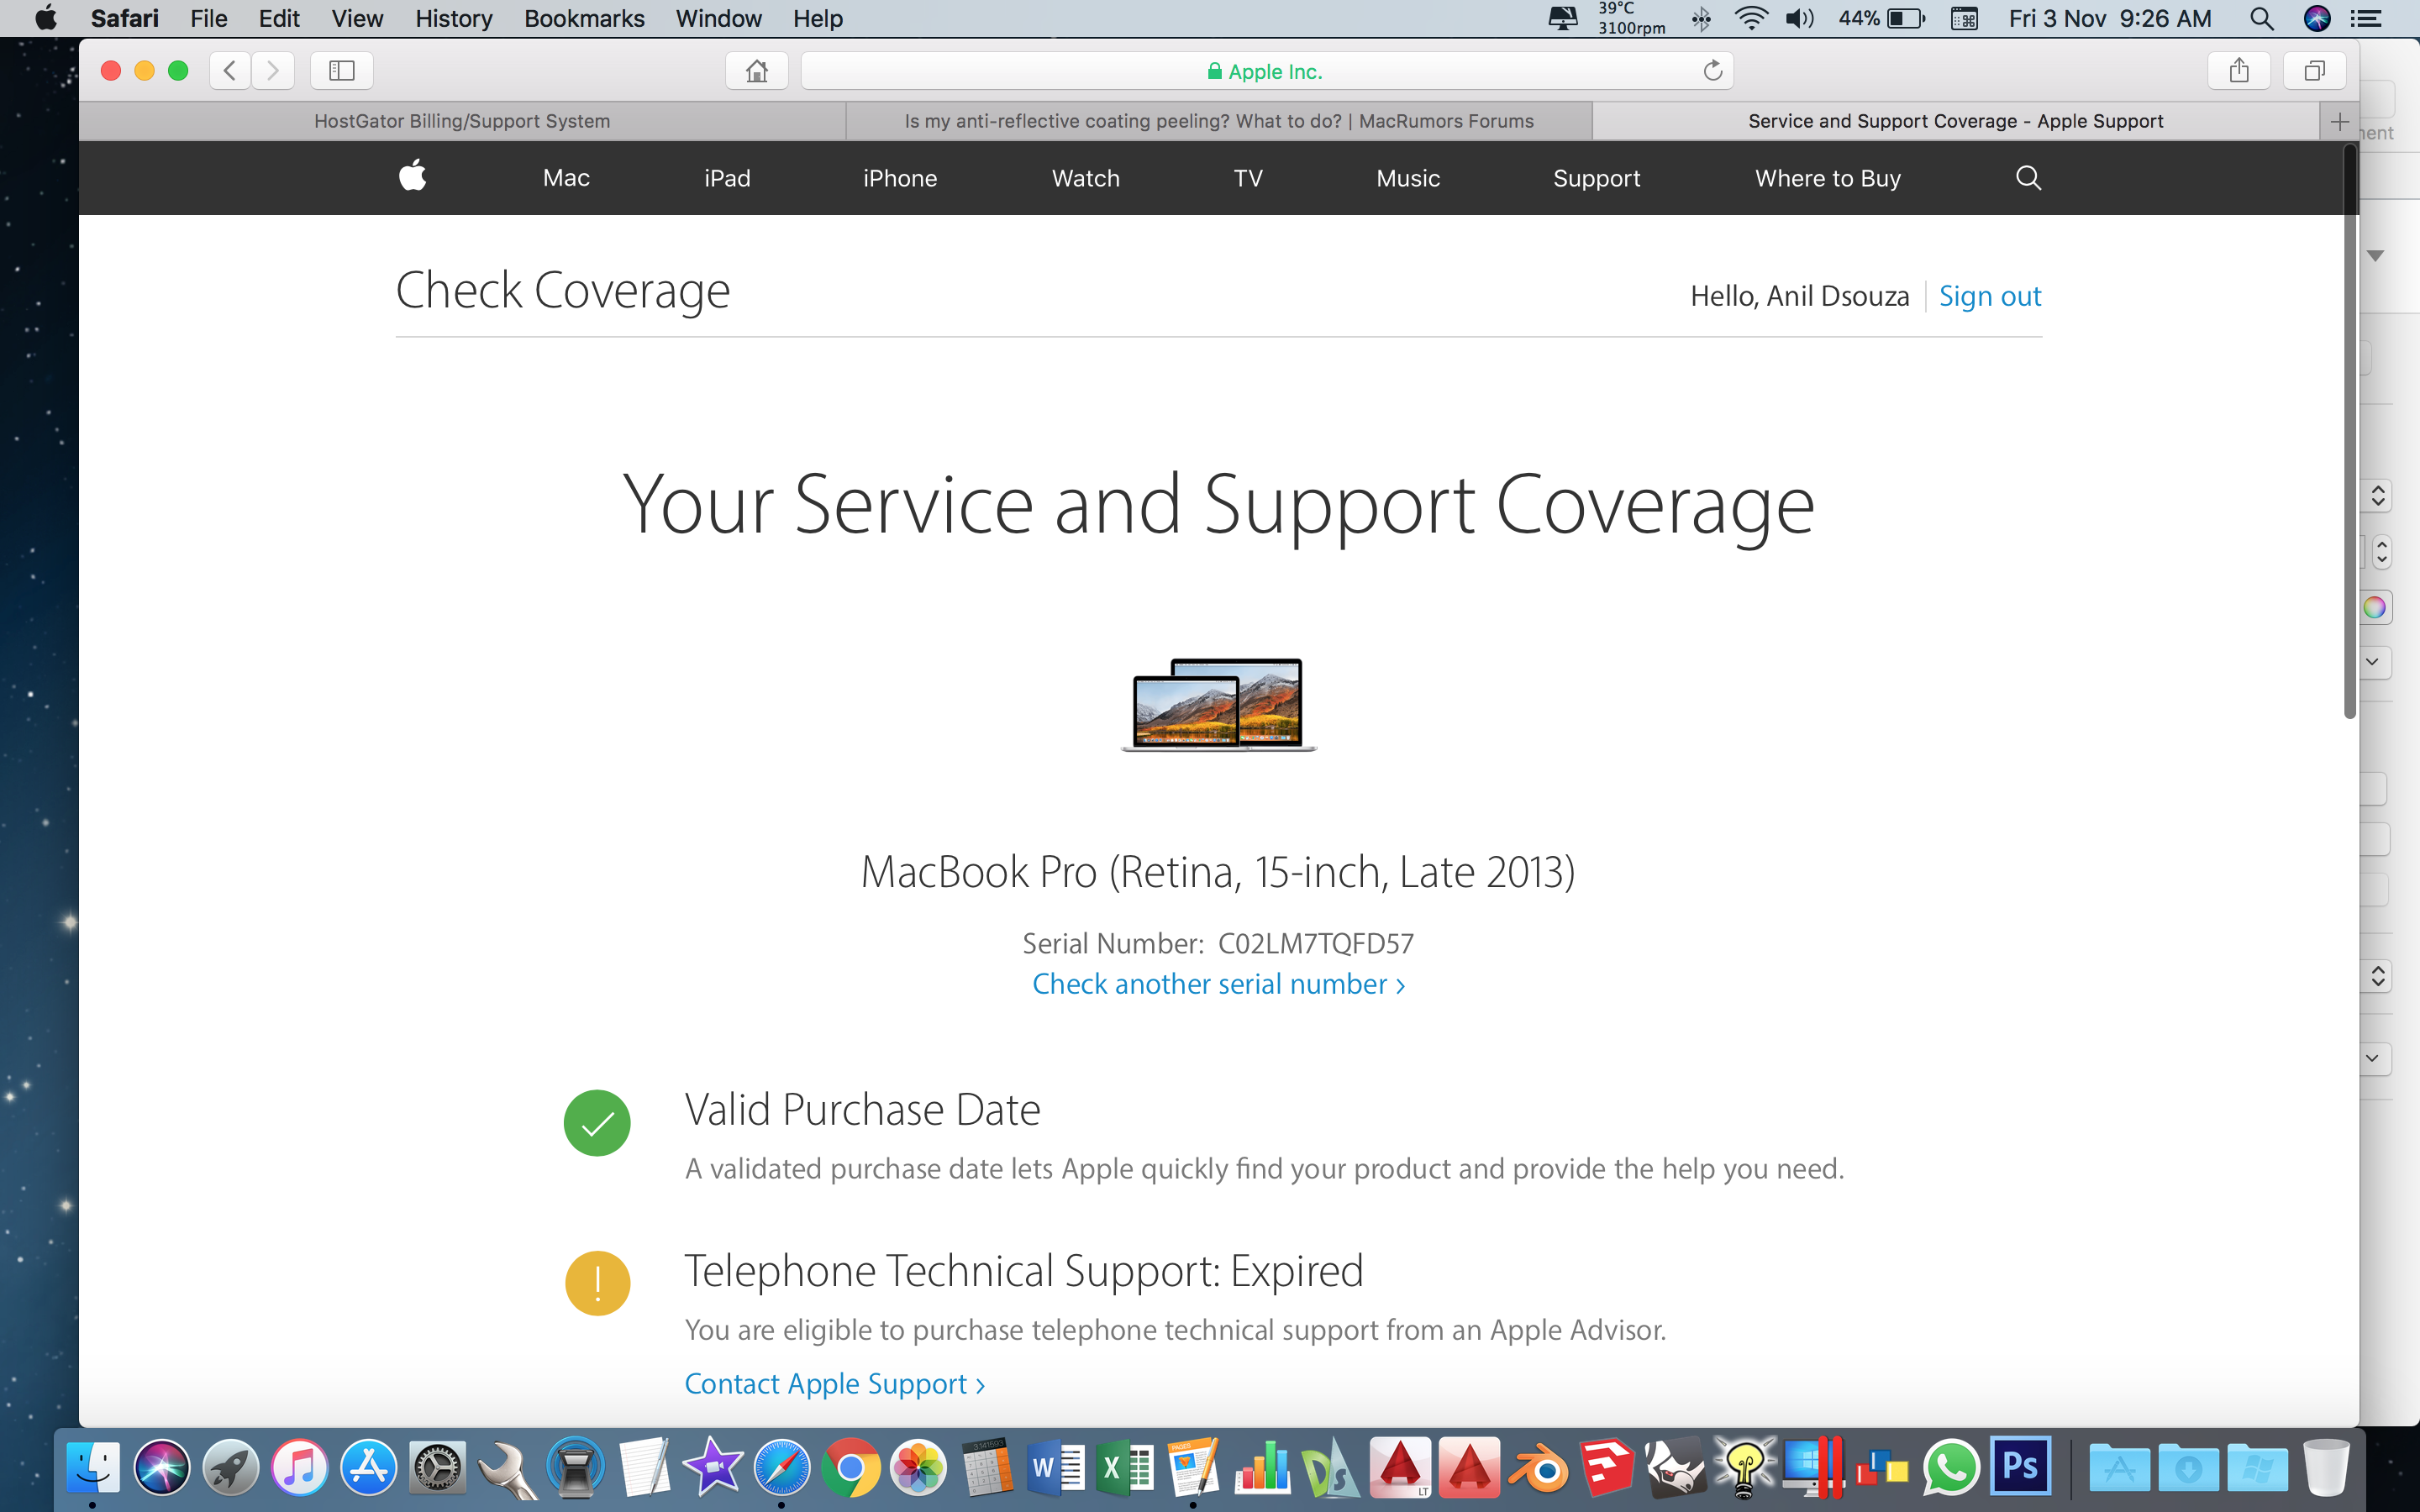Open the Bookmarks menu
Image resolution: width=2420 pixels, height=1512 pixels.
pos(584,18)
